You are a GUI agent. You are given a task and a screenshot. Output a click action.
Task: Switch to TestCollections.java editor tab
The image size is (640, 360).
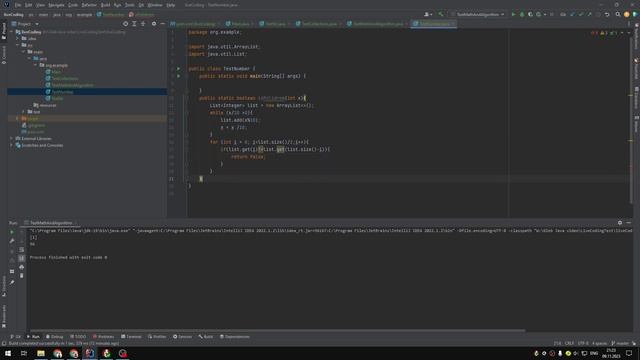pyautogui.click(x=319, y=24)
